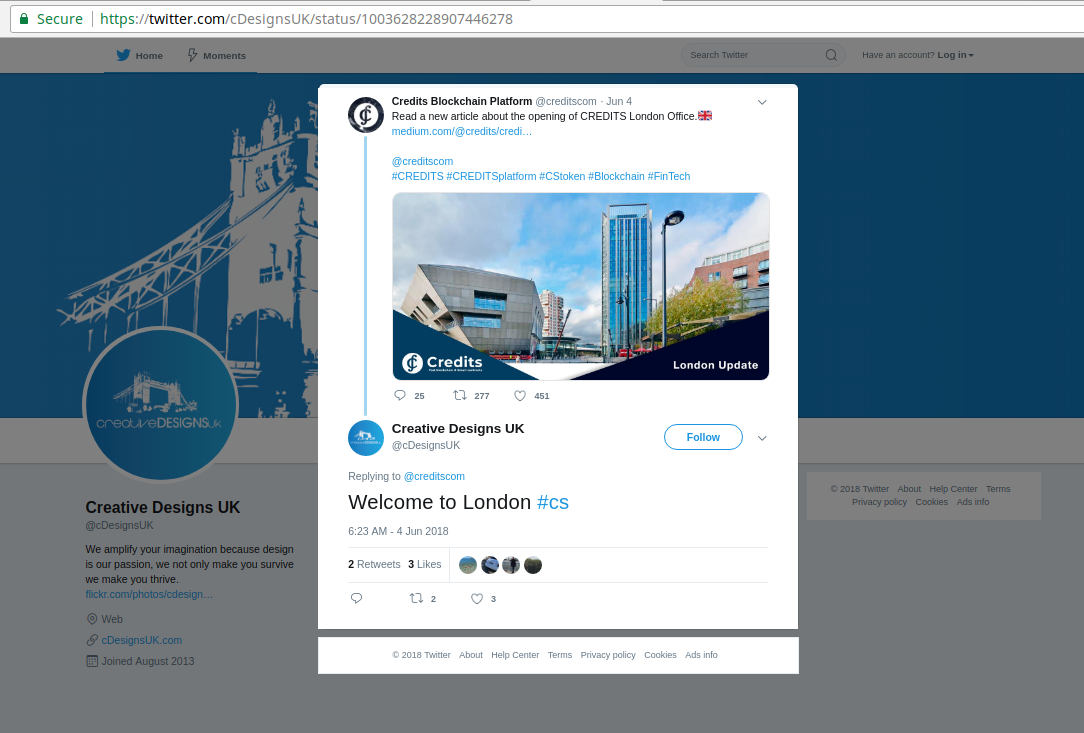Open Privacy policy in modal footer

(x=608, y=655)
